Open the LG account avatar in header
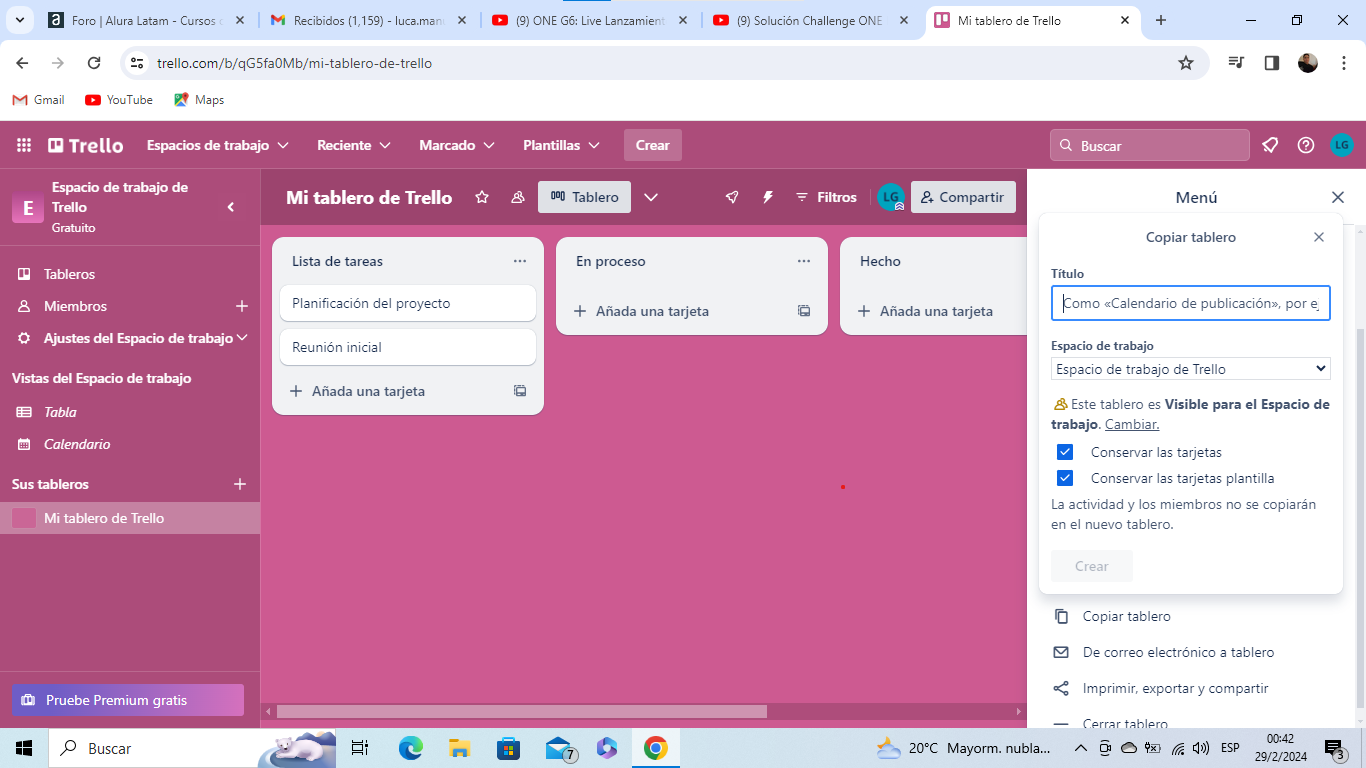This screenshot has width=1366, height=768. coord(1342,145)
